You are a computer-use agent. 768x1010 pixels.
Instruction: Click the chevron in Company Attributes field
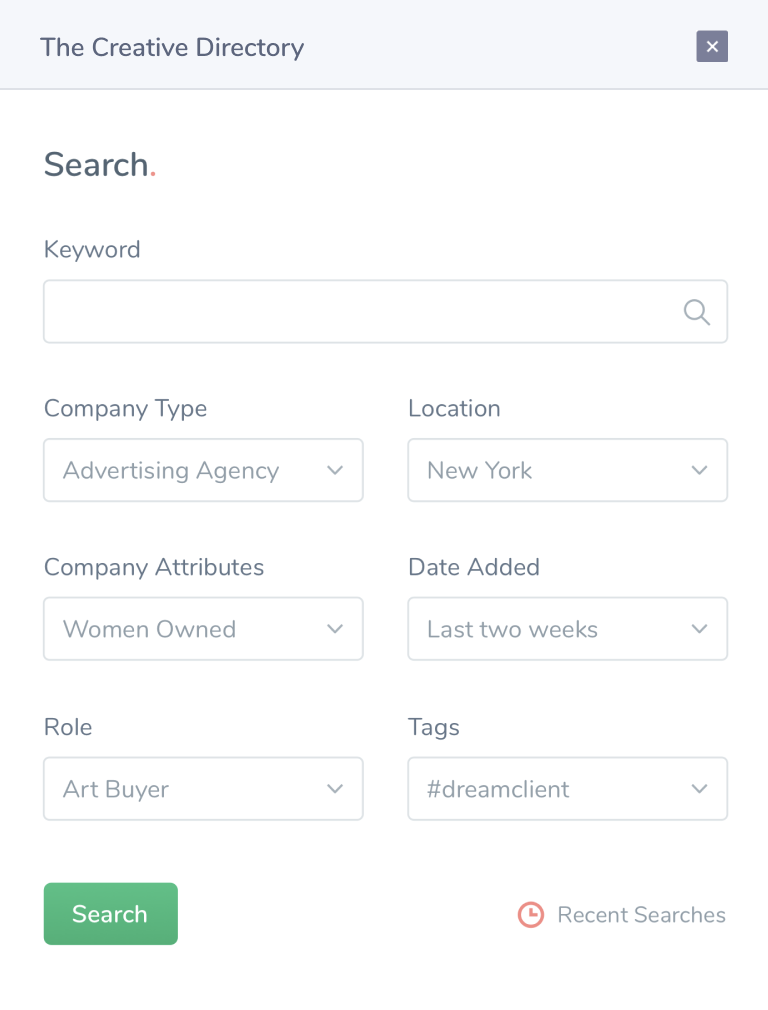point(335,629)
